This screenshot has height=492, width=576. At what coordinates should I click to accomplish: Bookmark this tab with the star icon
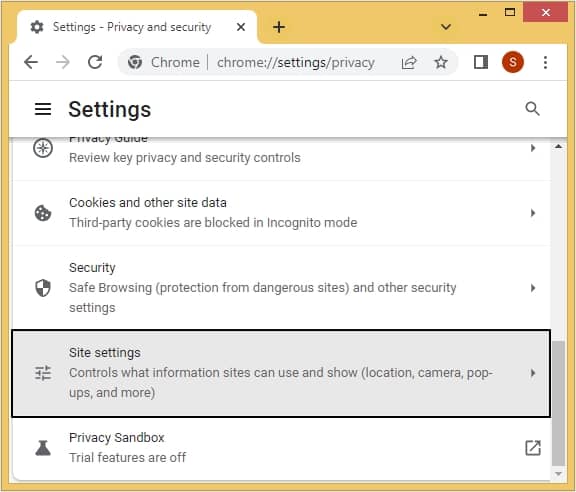(x=441, y=62)
